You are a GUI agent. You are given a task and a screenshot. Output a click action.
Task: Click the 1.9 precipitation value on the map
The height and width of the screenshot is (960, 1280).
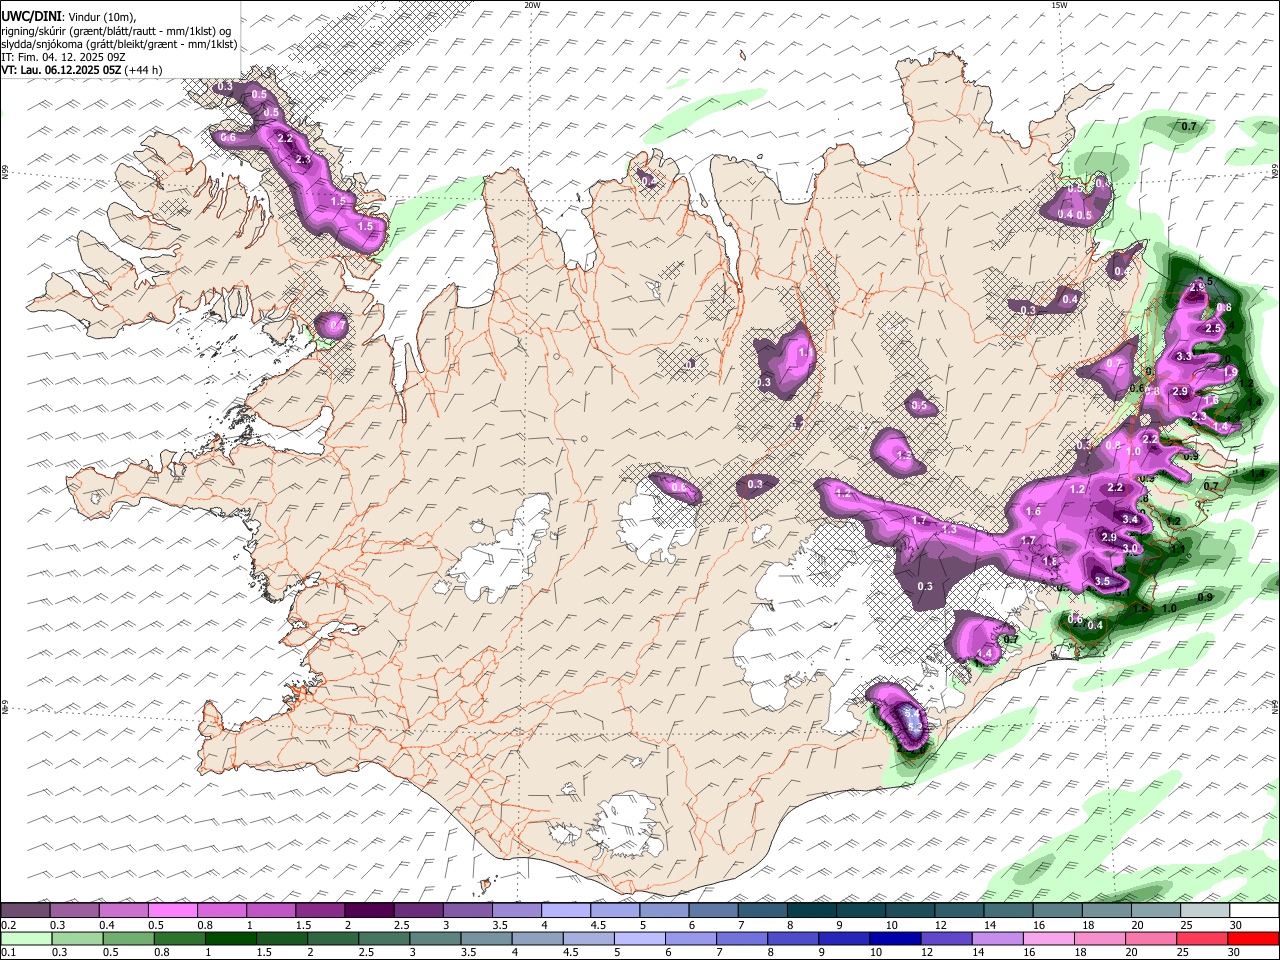(x=1231, y=372)
